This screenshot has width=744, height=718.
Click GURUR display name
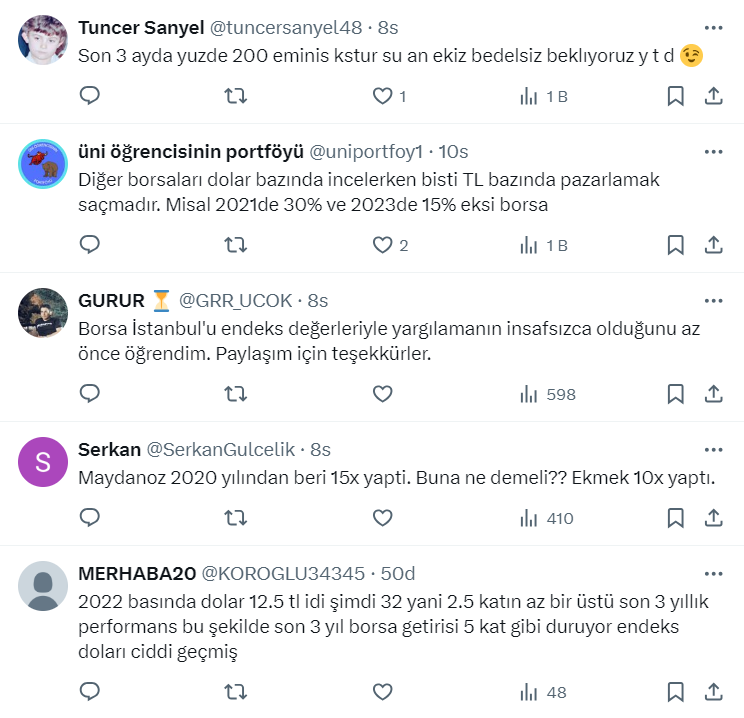click(x=110, y=300)
